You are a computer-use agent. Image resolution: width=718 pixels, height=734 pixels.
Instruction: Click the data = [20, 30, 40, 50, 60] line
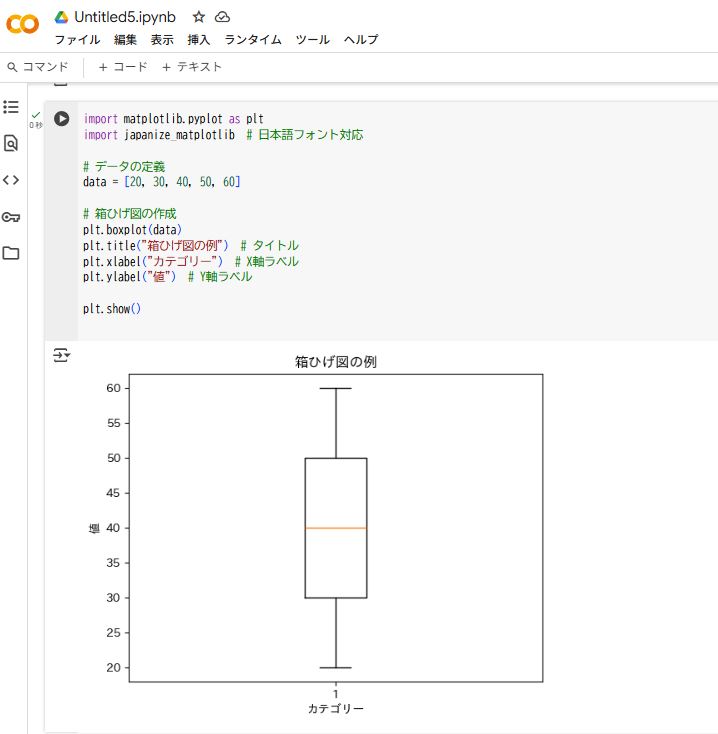click(161, 182)
